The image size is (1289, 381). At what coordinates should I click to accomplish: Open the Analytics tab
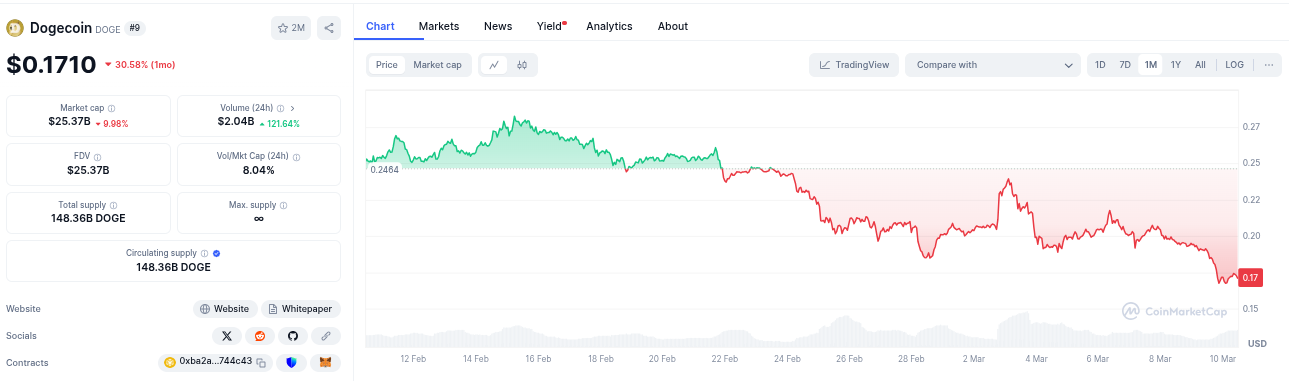[609, 26]
